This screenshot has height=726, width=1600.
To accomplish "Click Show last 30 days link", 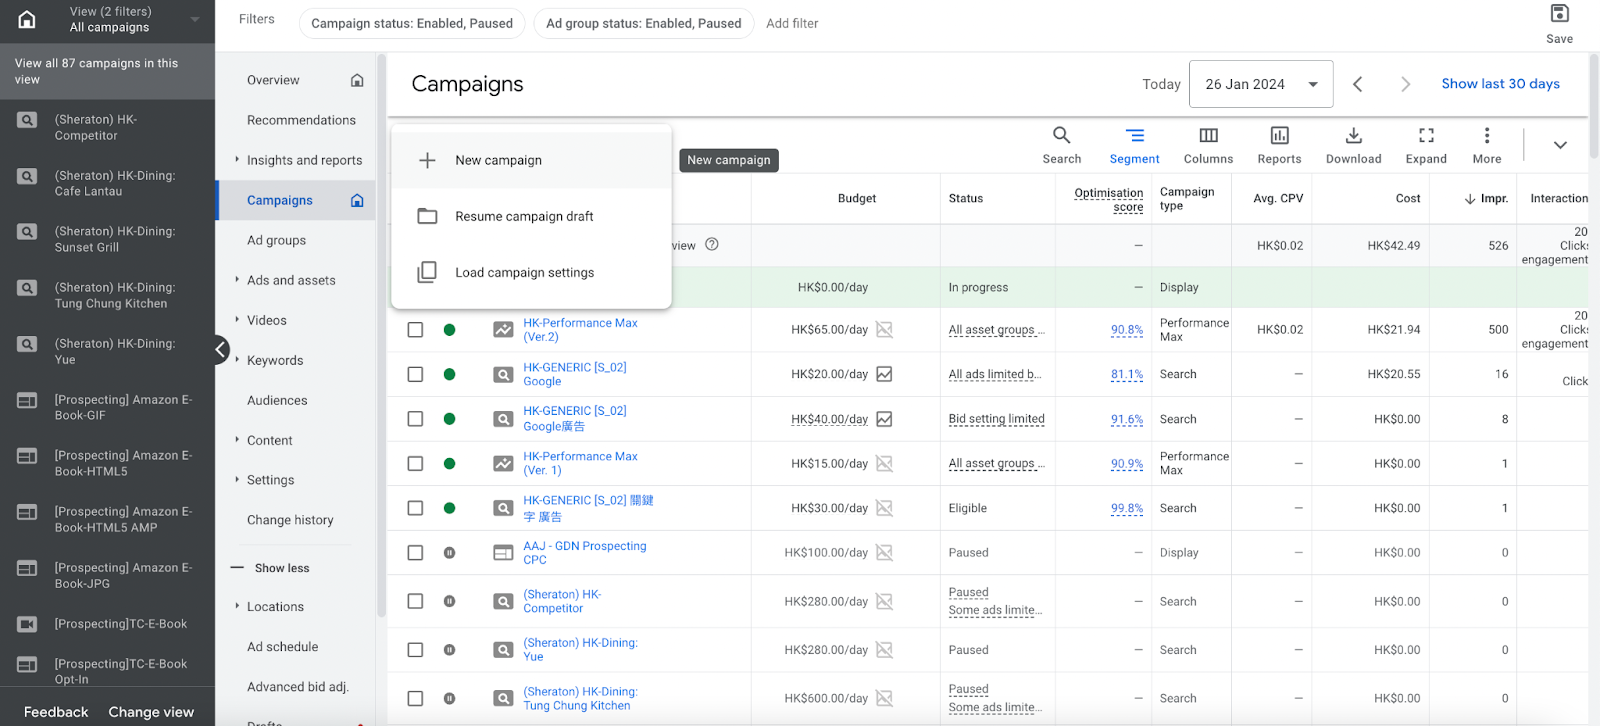I will coord(1500,84).
